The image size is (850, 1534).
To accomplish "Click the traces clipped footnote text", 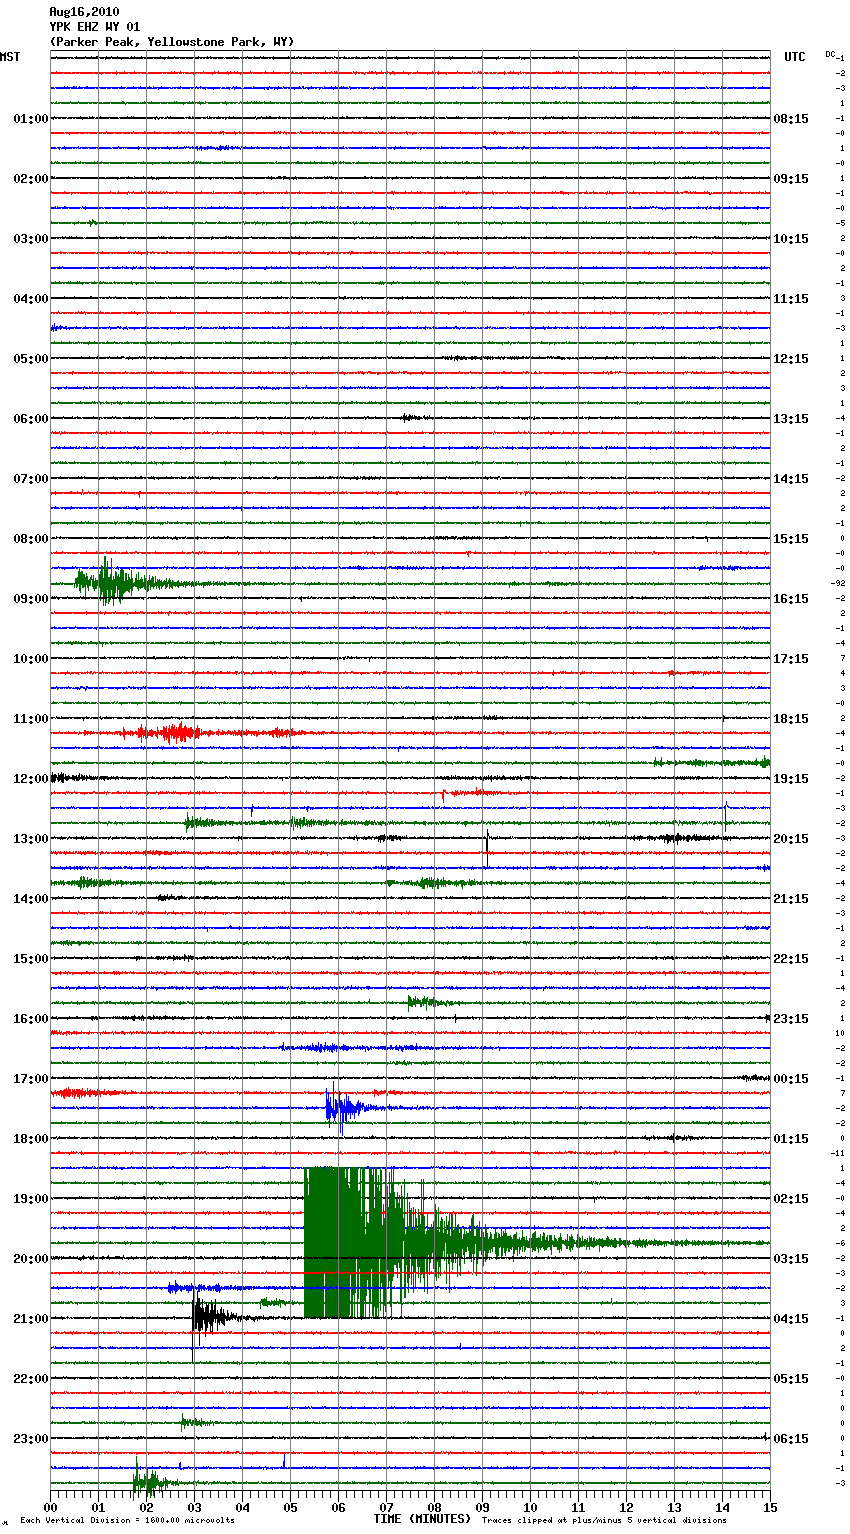I will click(x=604, y=1521).
